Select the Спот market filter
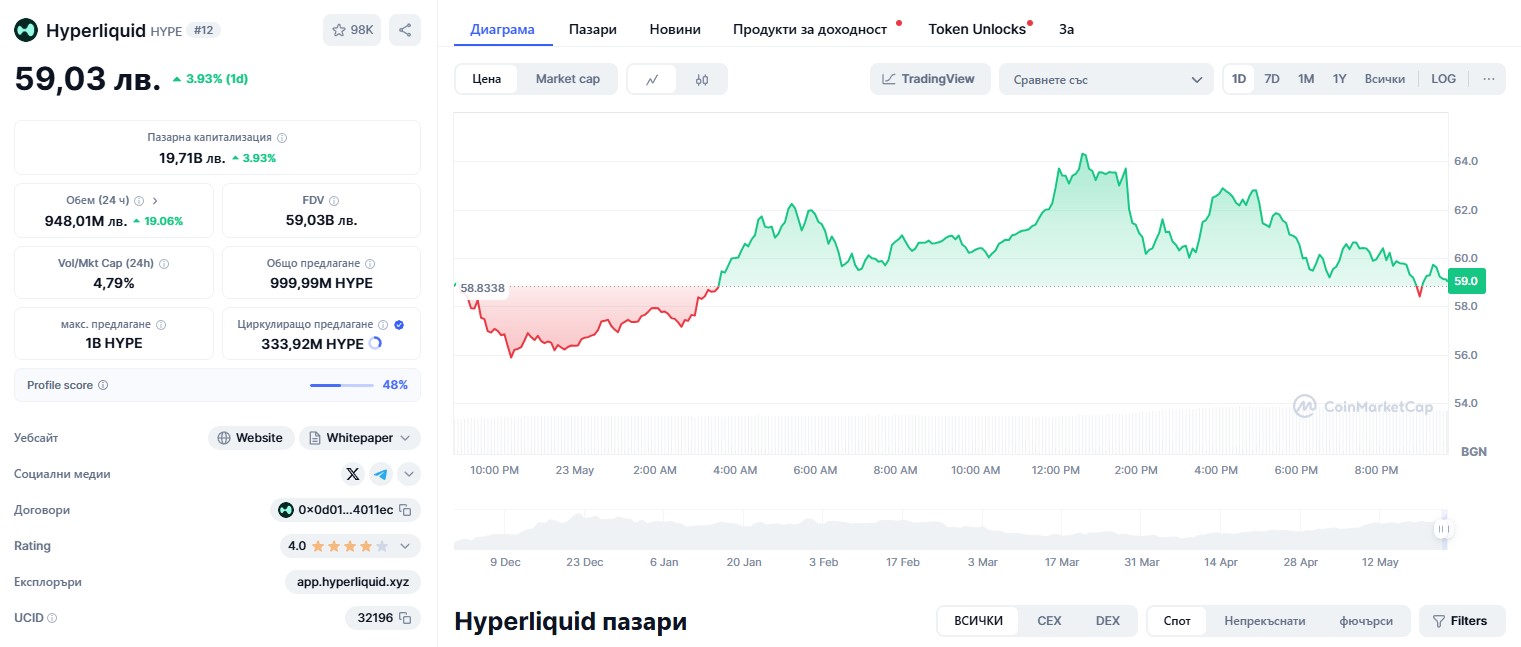The height and width of the screenshot is (647, 1521). 1176,620
